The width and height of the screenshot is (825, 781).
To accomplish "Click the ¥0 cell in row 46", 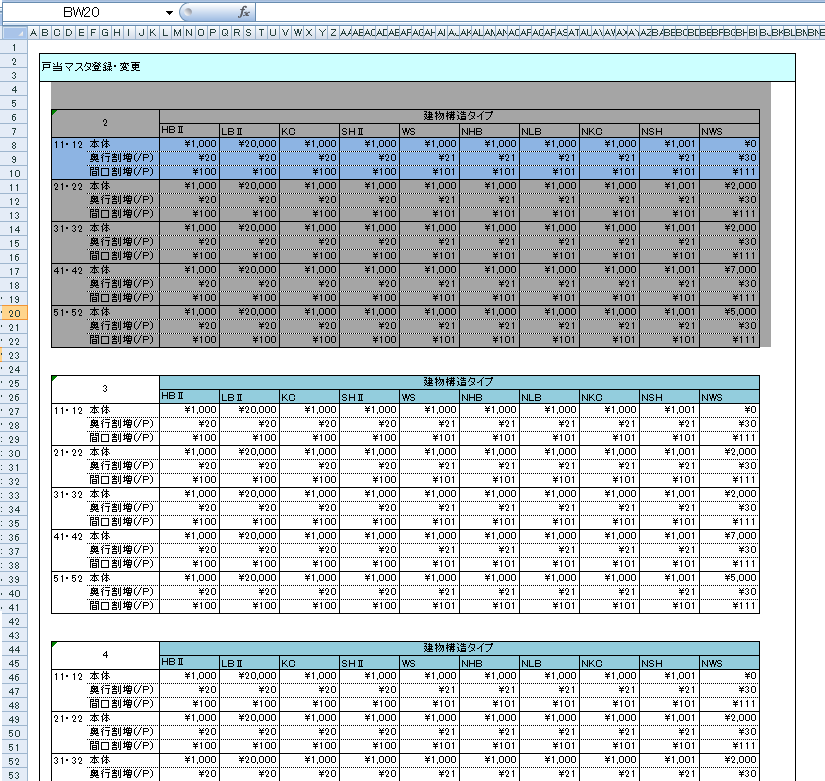I will click(x=729, y=676).
